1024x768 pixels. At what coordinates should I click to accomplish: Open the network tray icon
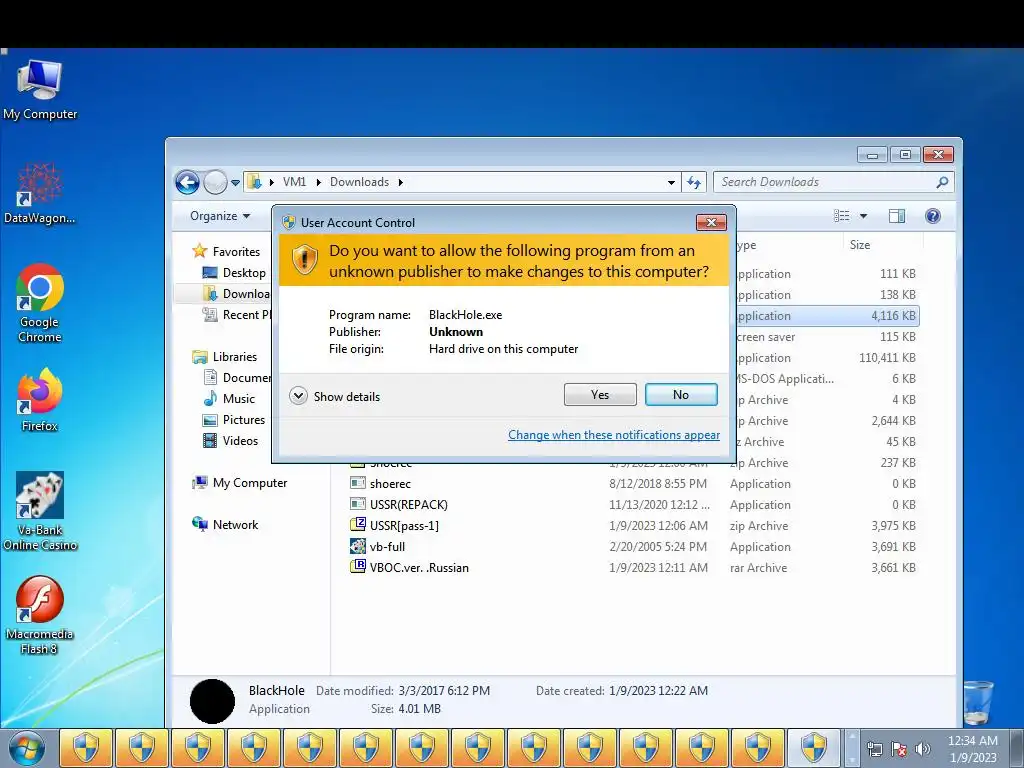[x=874, y=749]
